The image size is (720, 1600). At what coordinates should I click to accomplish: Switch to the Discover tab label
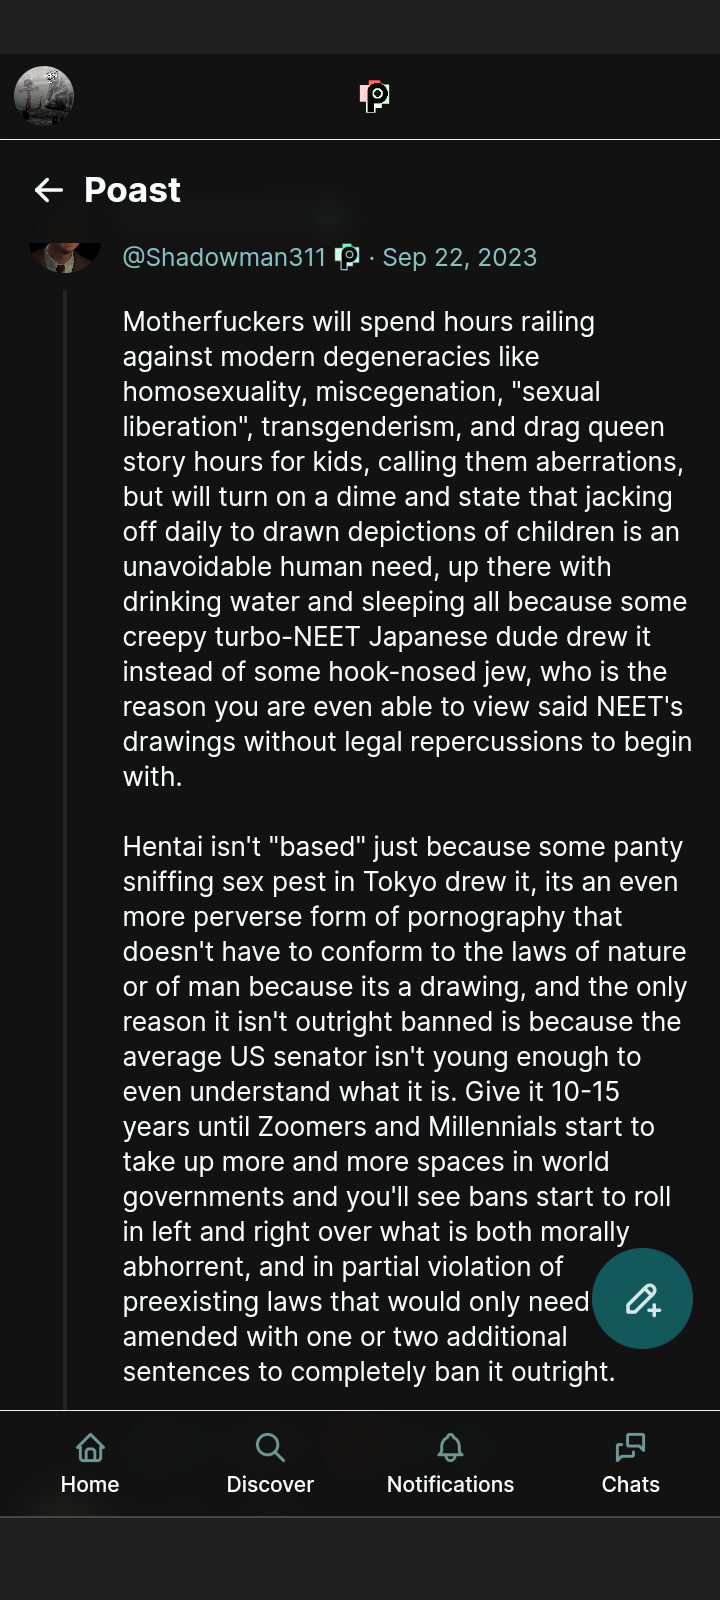(270, 1484)
